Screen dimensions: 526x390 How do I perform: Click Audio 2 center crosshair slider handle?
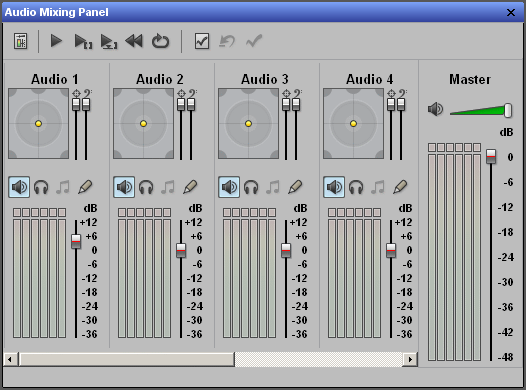click(x=181, y=105)
